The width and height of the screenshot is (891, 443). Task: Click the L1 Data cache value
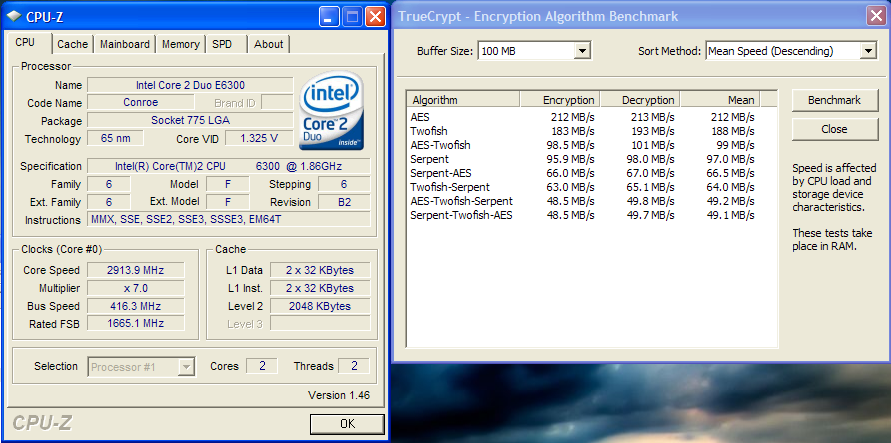click(320, 270)
